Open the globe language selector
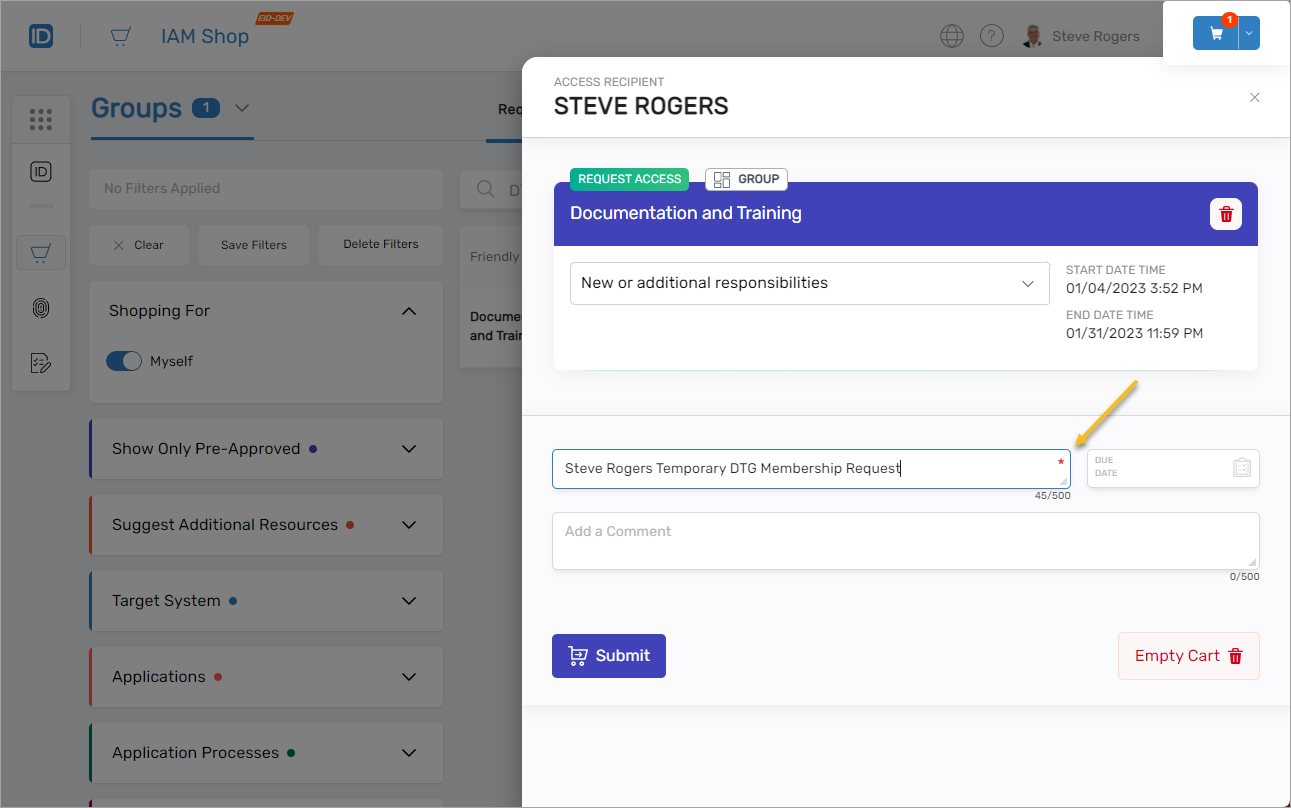 tap(952, 36)
